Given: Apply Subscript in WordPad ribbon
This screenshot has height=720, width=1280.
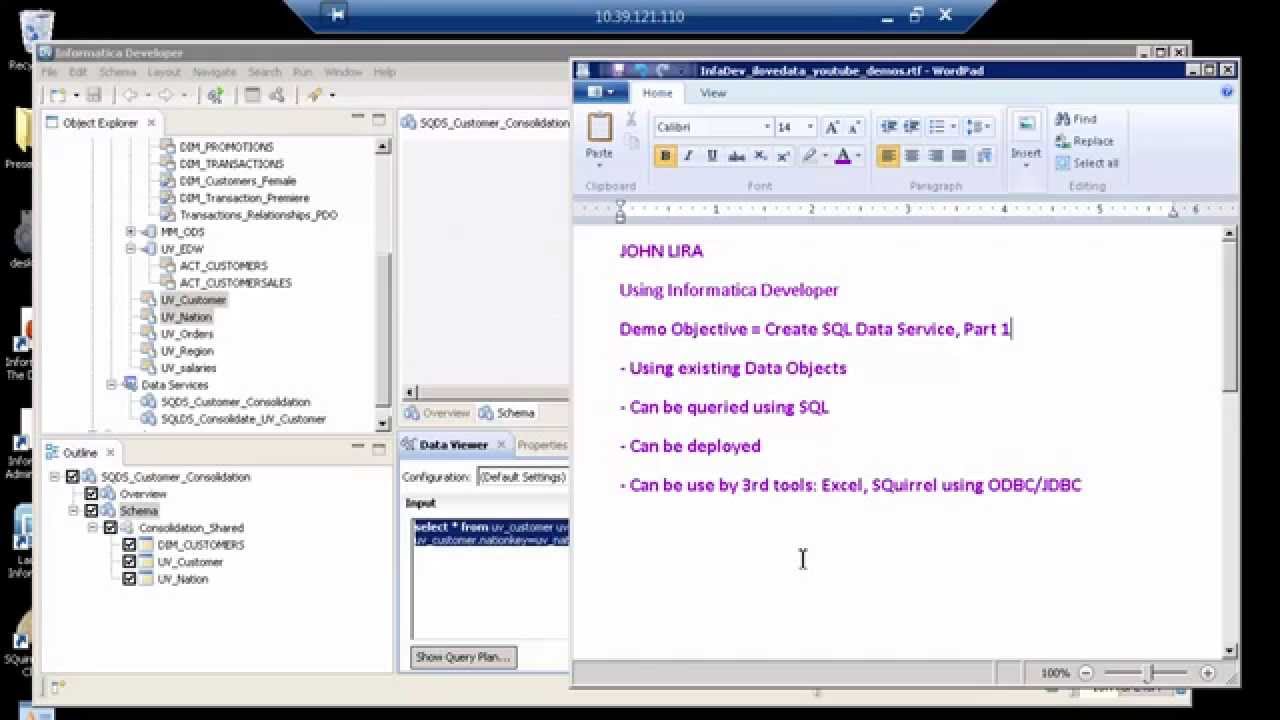Looking at the screenshot, I should point(760,156).
